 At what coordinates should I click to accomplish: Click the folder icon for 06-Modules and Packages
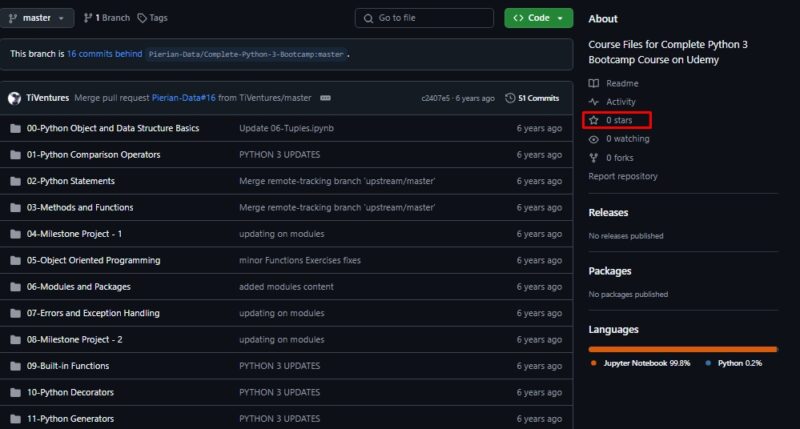tap(15, 287)
